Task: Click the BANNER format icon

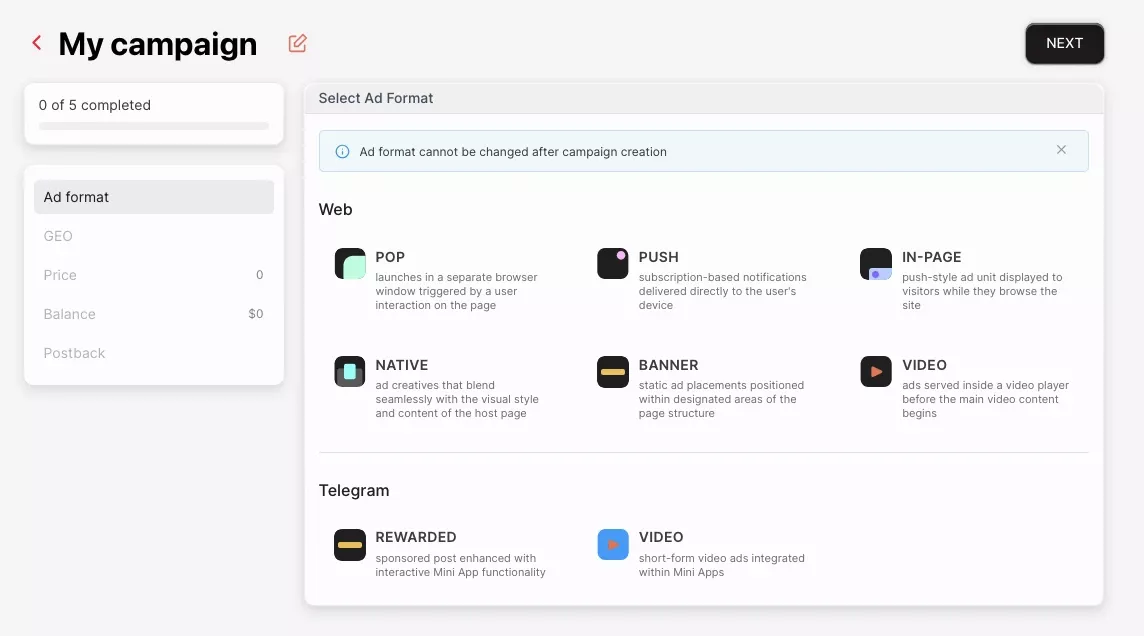Action: [x=613, y=371]
